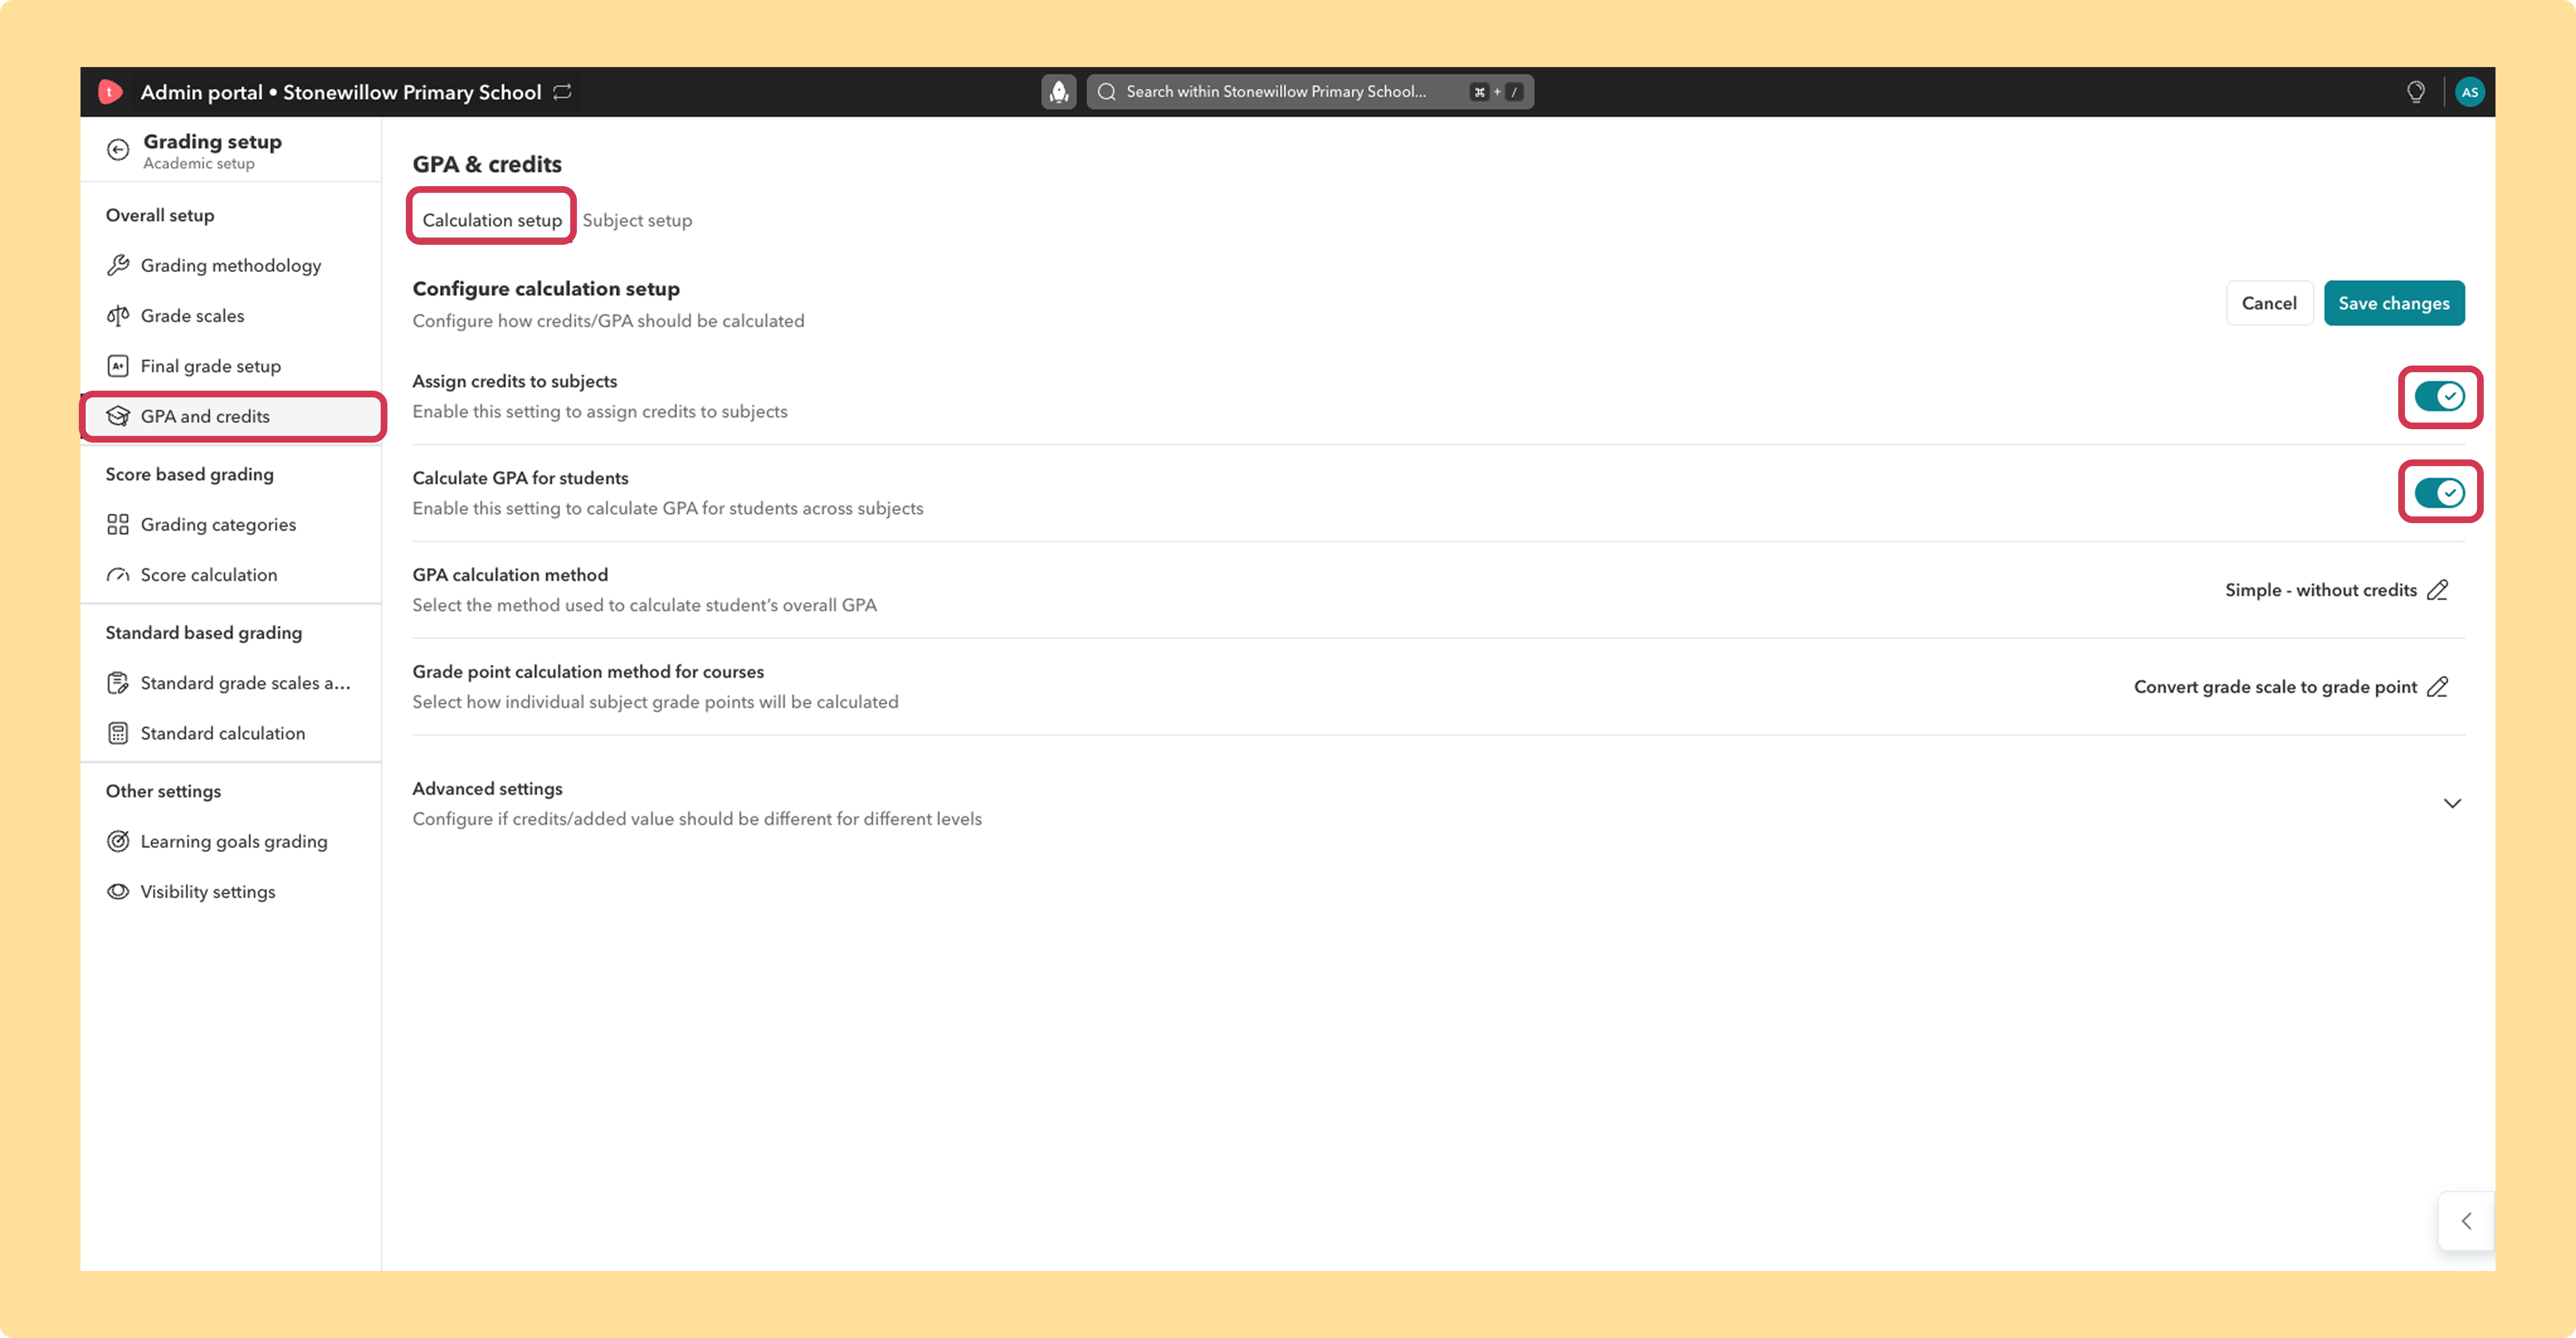This screenshot has height=1338, width=2576.
Task: Edit GPA calculation method pencil
Action: (2438, 590)
